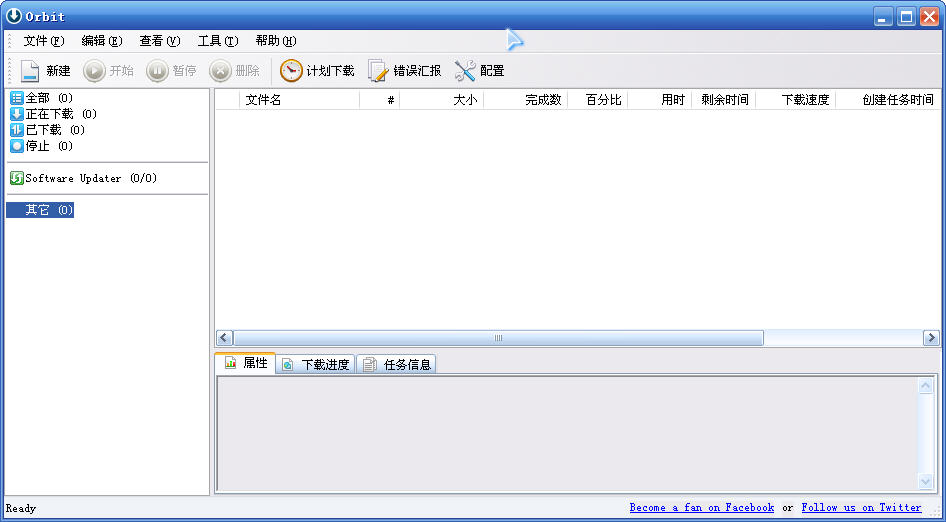The image size is (946, 522).
Task: Sort by # column header
Action: tap(379, 100)
